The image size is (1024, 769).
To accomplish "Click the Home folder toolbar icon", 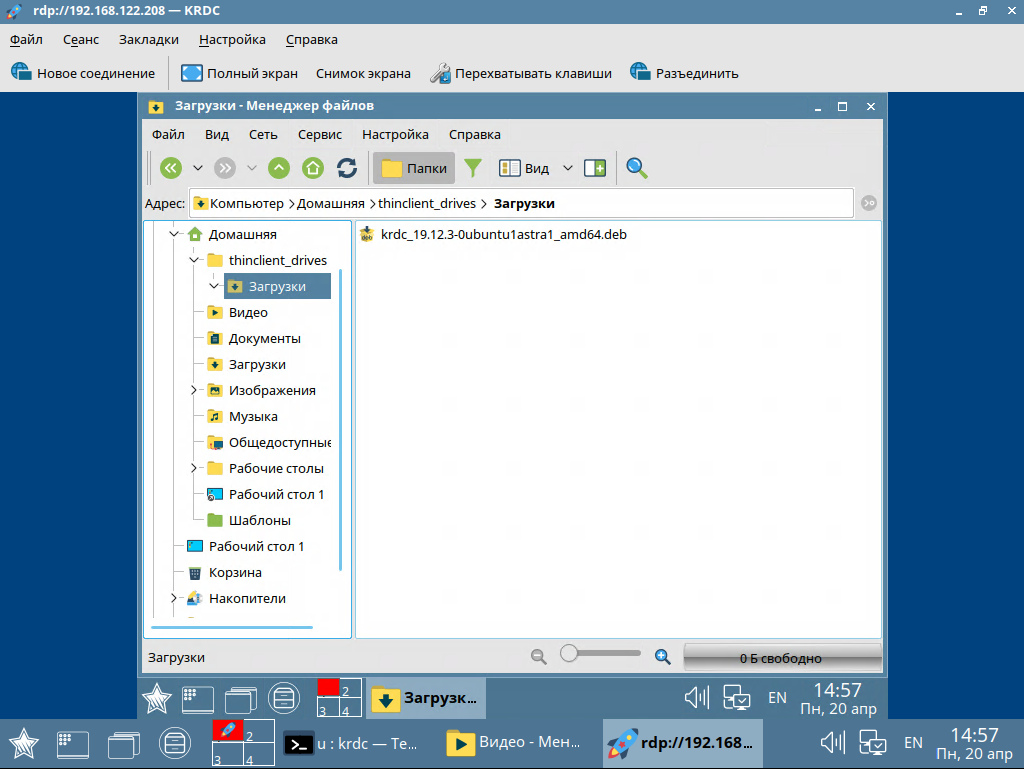I will (x=313, y=168).
